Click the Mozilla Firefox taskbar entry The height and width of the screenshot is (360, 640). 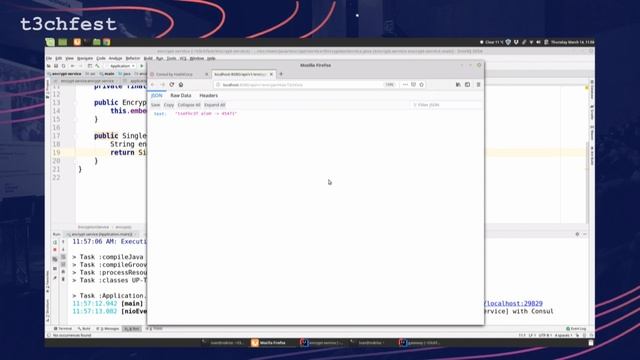click(269, 343)
